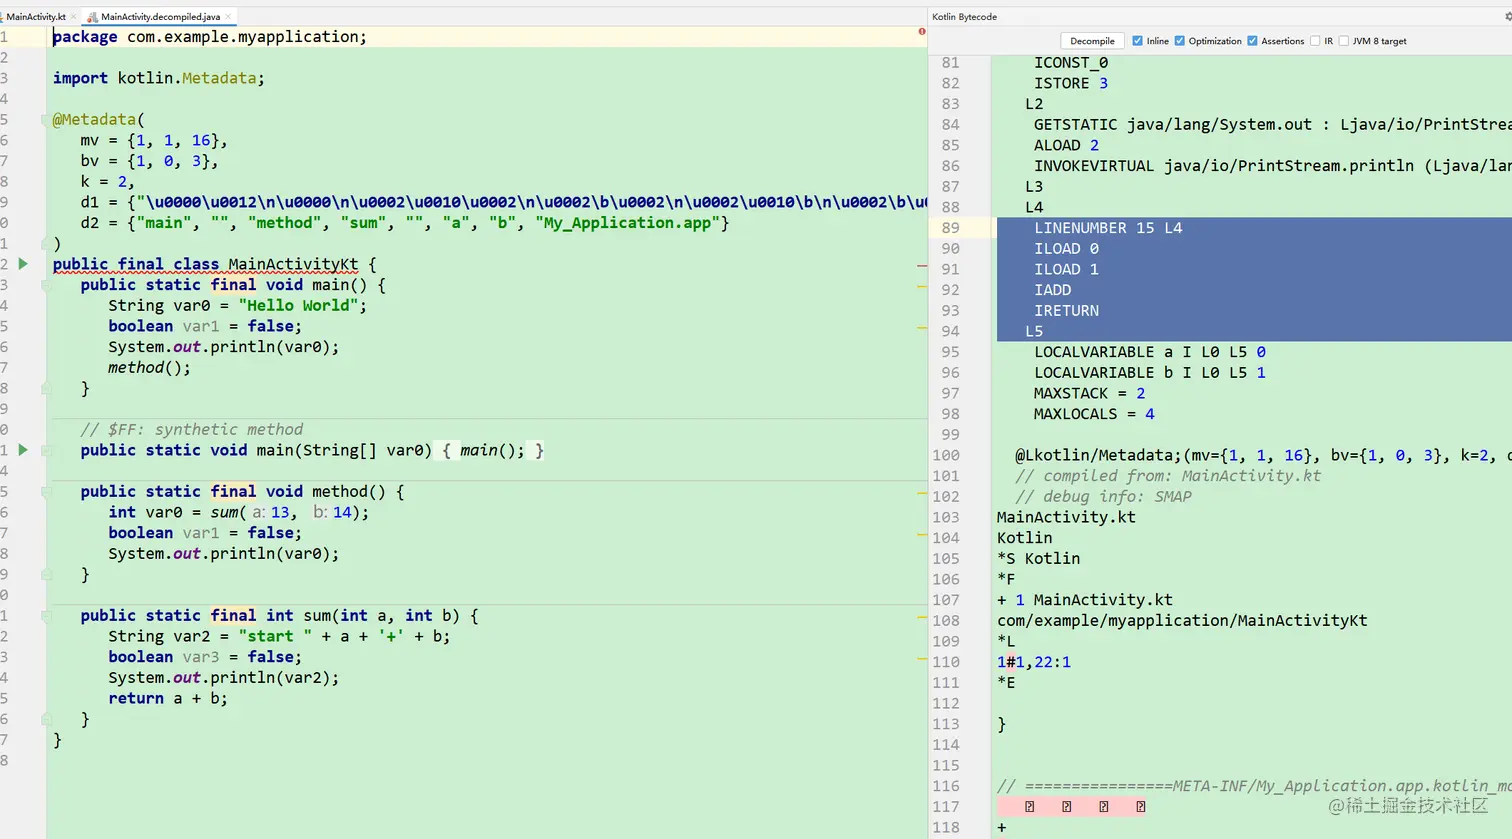The width and height of the screenshot is (1512, 839).
Task: Enable the JVM 8 target checkbox
Action: pos(1344,41)
